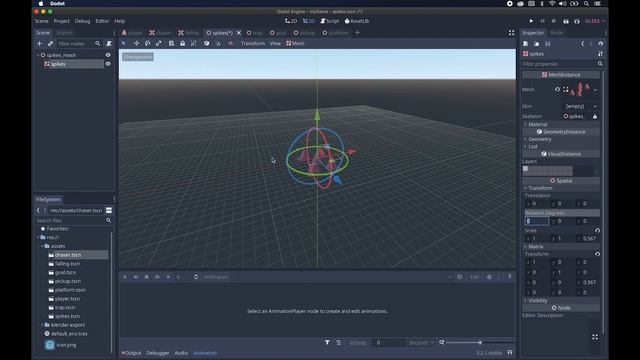Stop the running scene
The width and height of the screenshot is (640, 360).
553,21
